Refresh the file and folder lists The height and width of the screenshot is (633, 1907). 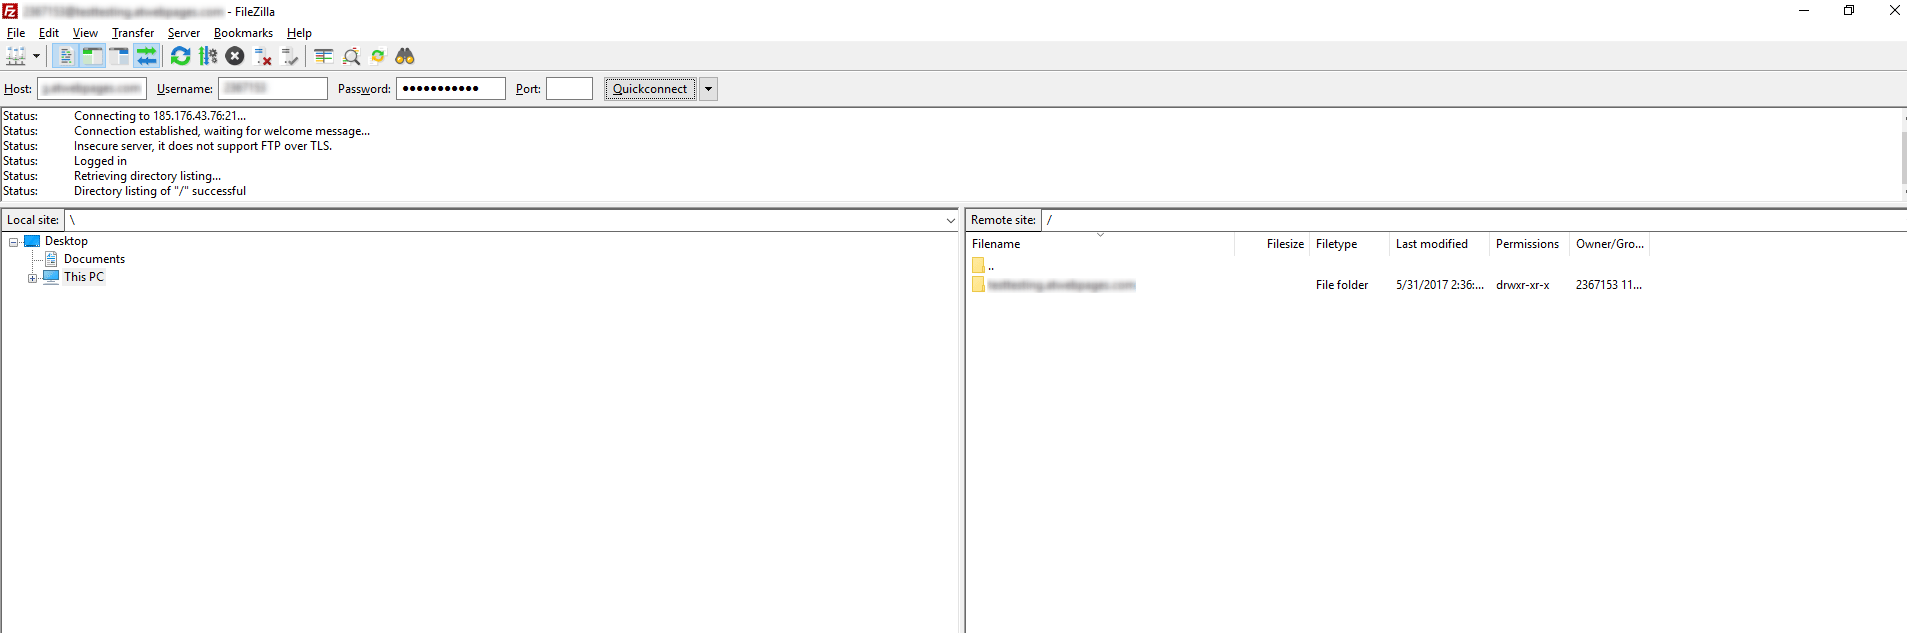pyautogui.click(x=180, y=57)
